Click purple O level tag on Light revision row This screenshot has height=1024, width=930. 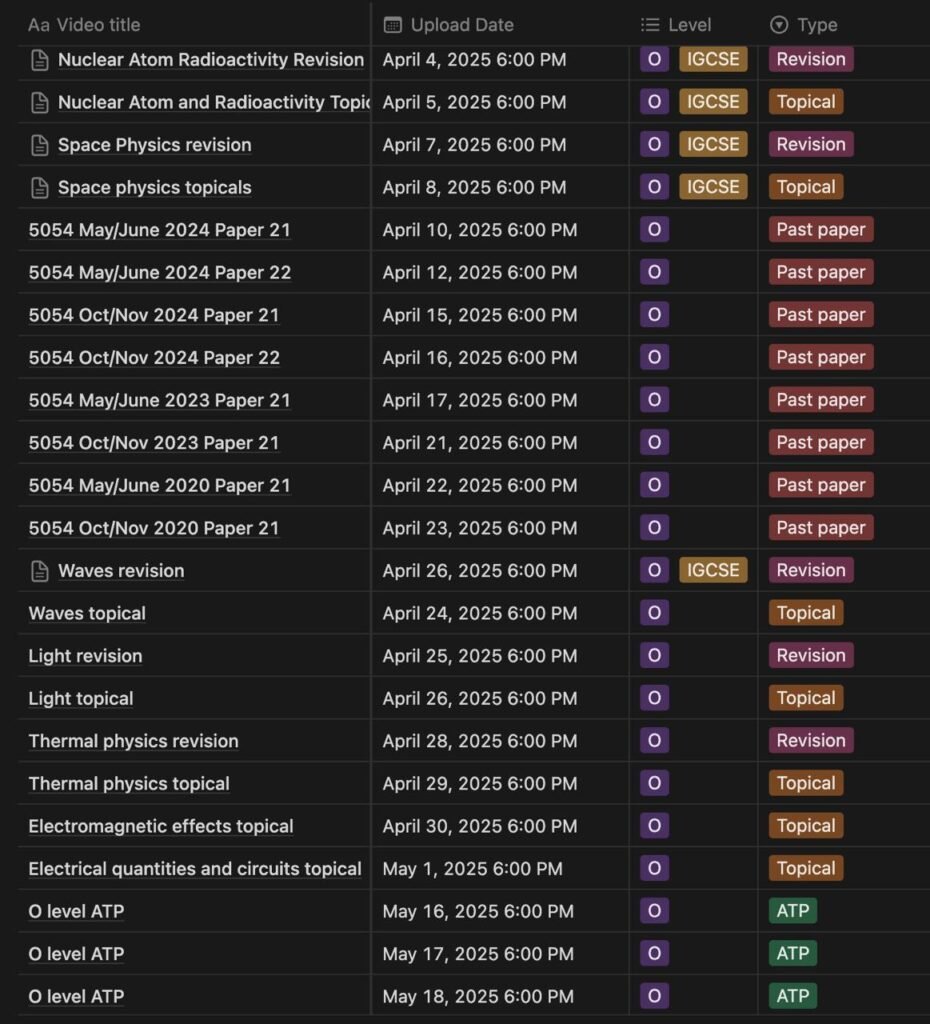(x=654, y=655)
